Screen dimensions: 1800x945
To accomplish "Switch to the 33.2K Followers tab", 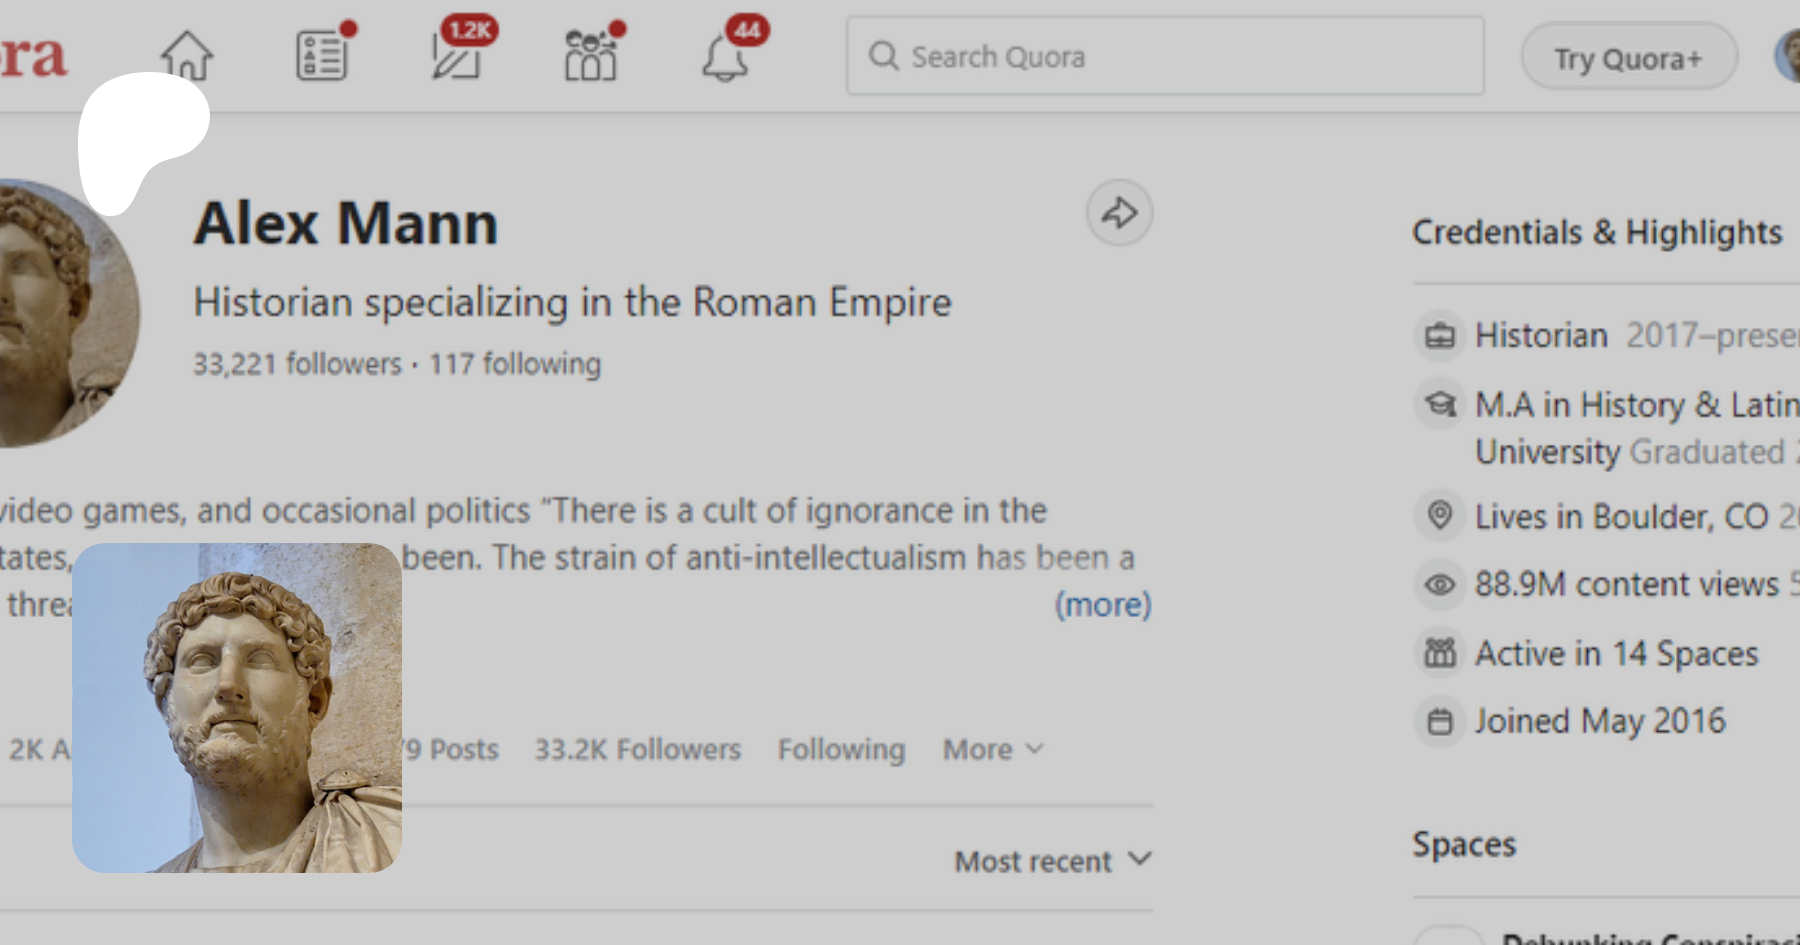I will point(637,749).
